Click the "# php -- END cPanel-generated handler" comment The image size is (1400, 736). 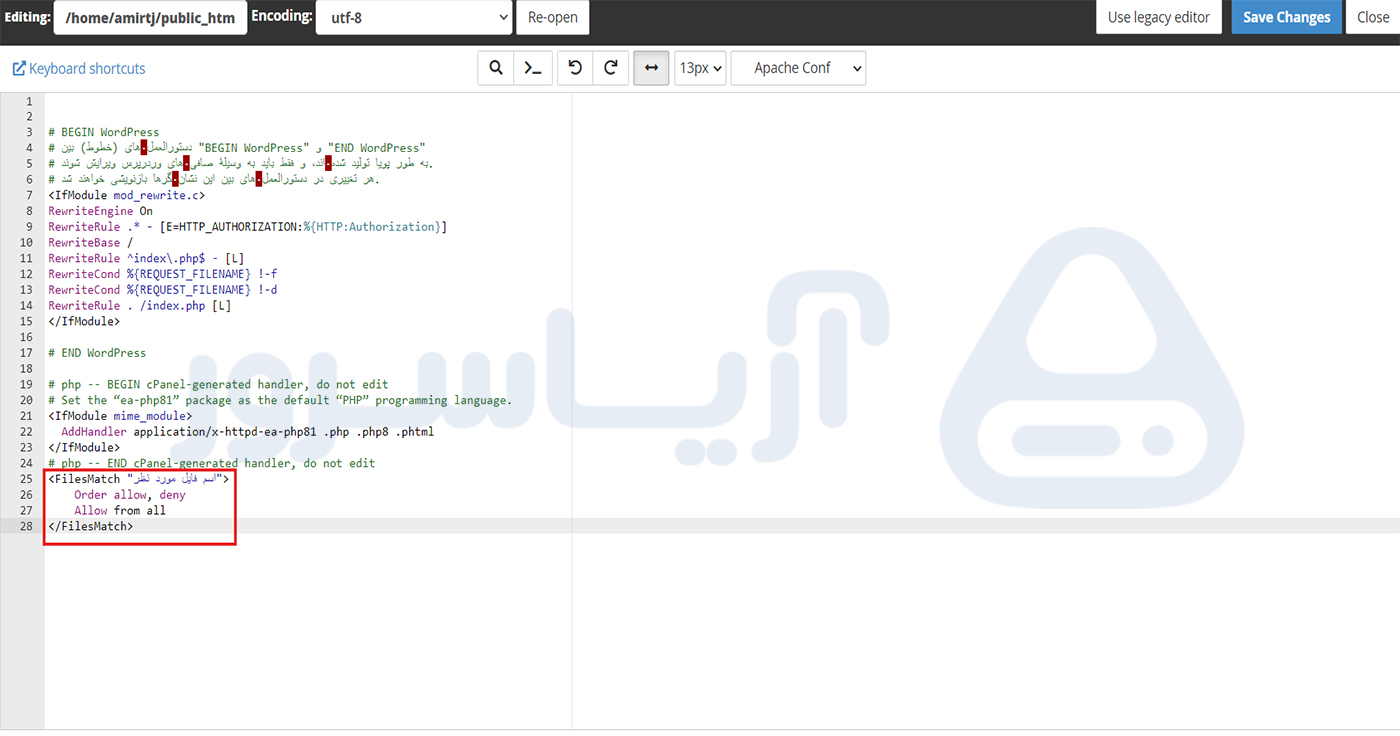[x=212, y=463]
